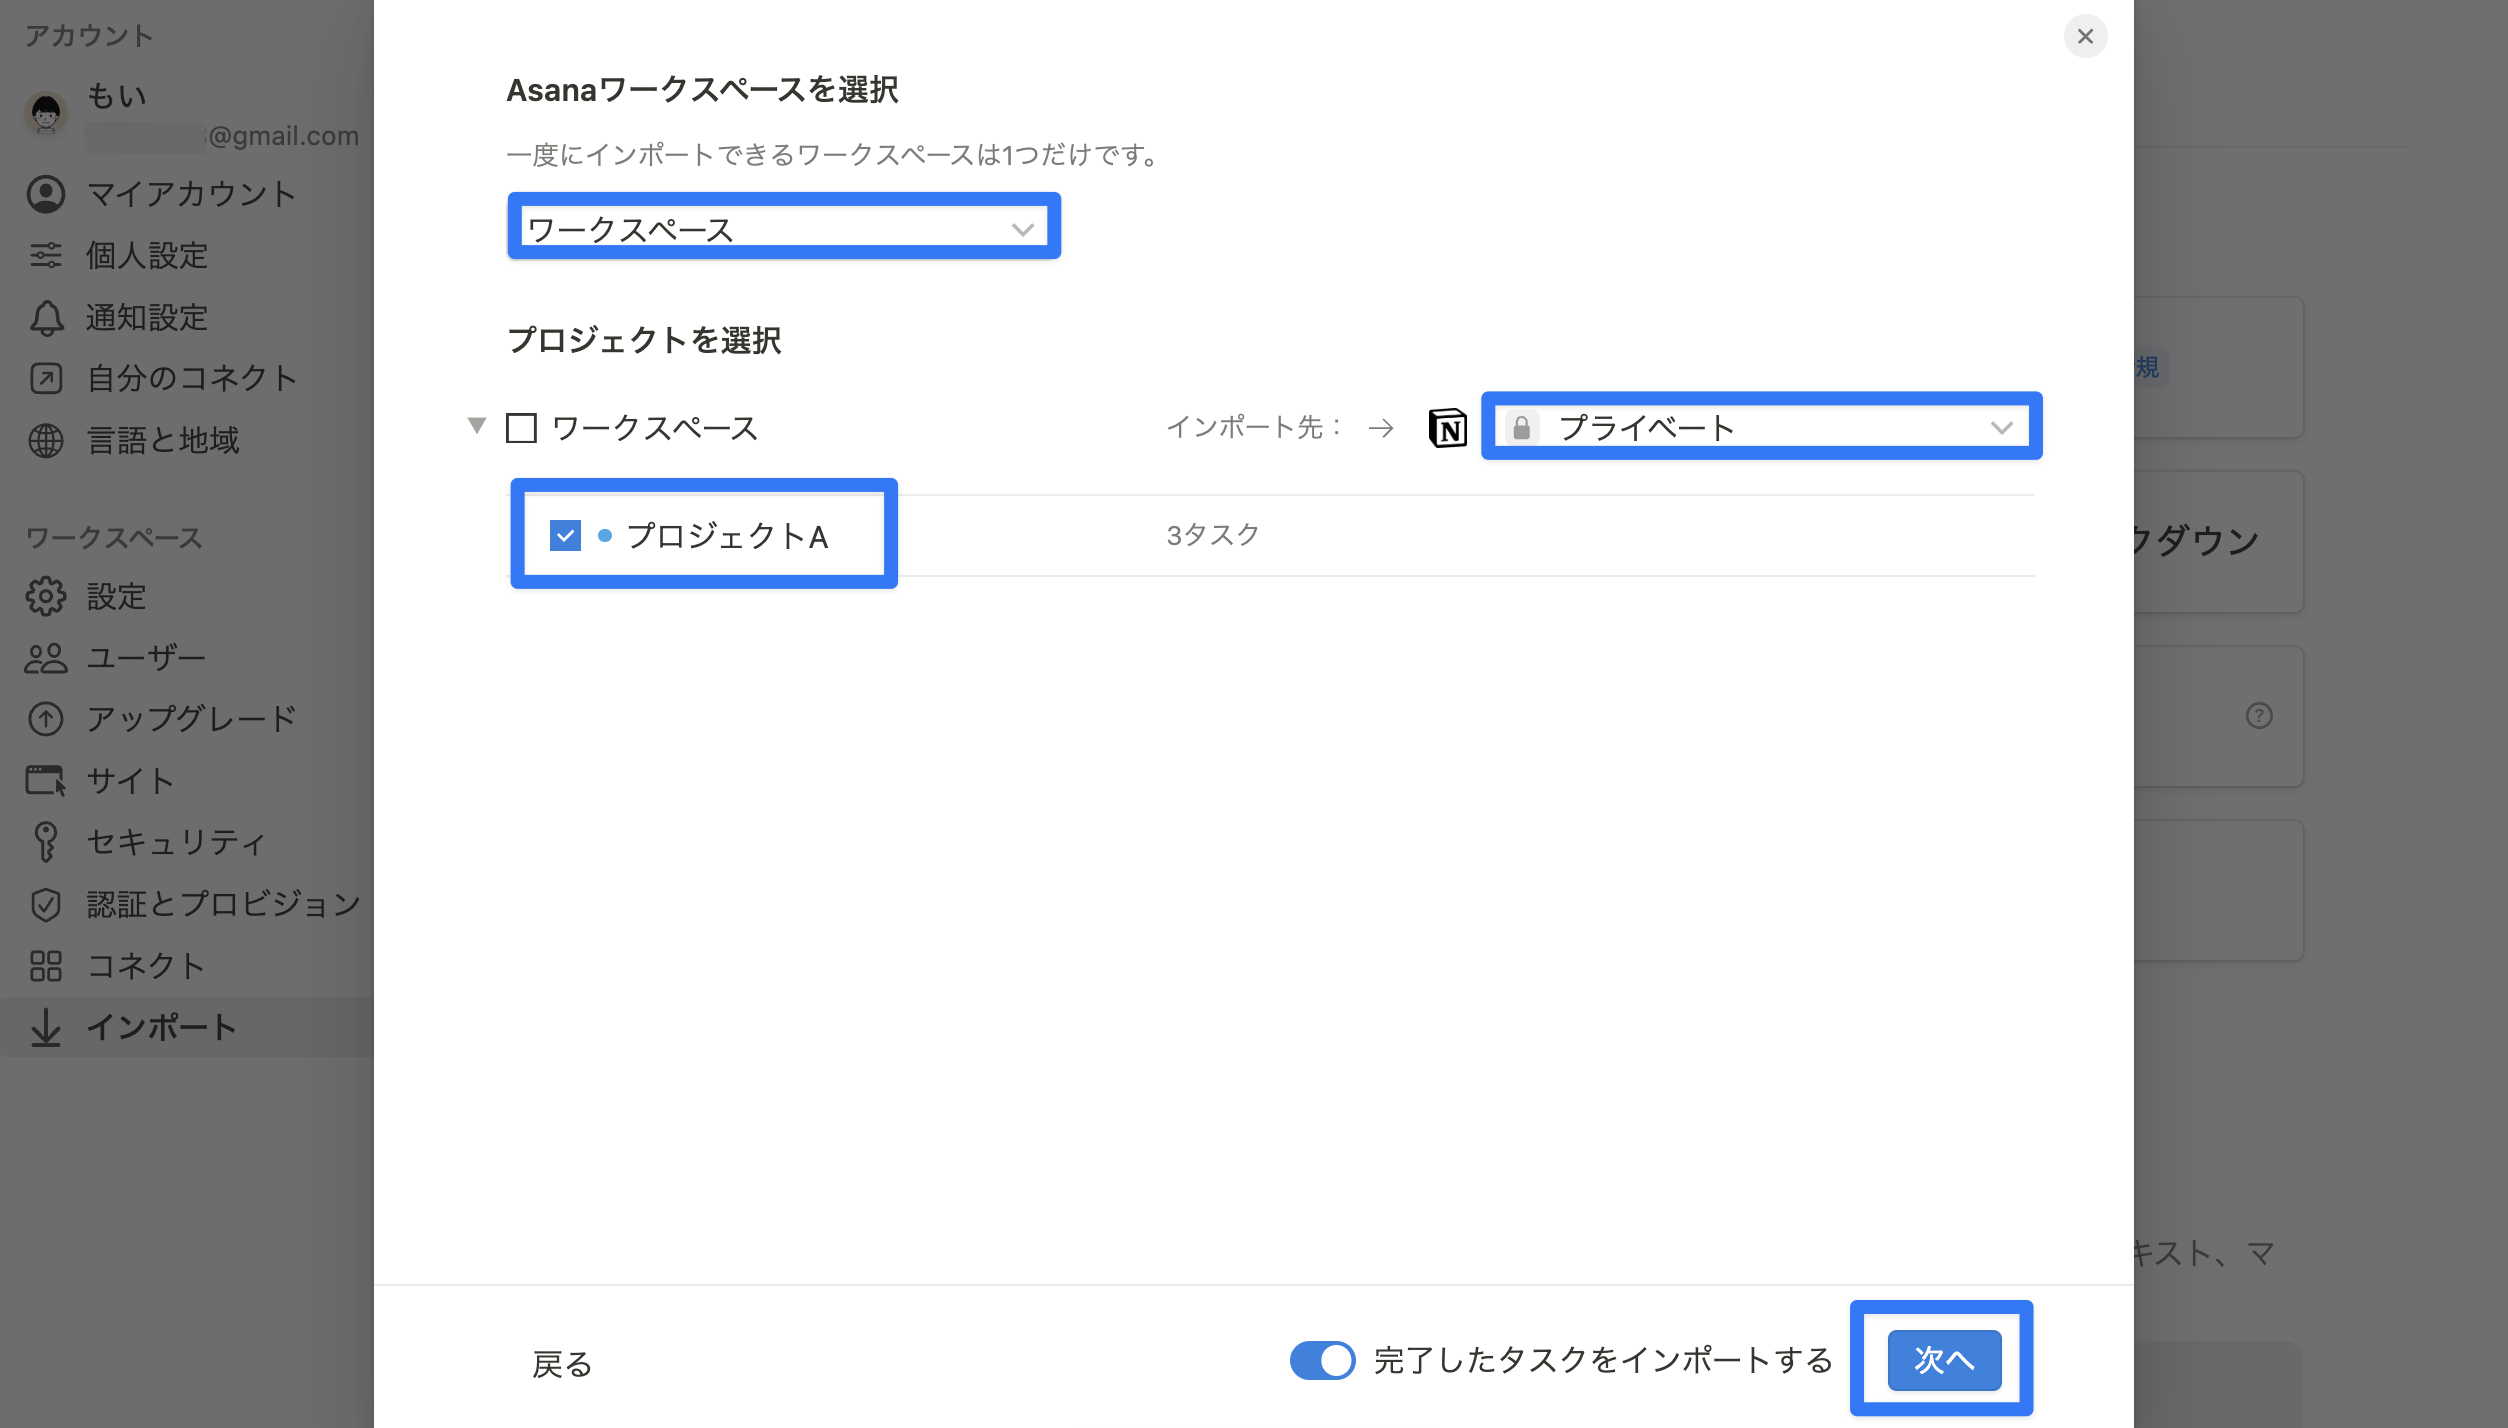Click the プロジェクトA project name
Screen dimensions: 2508x1428
727,536
